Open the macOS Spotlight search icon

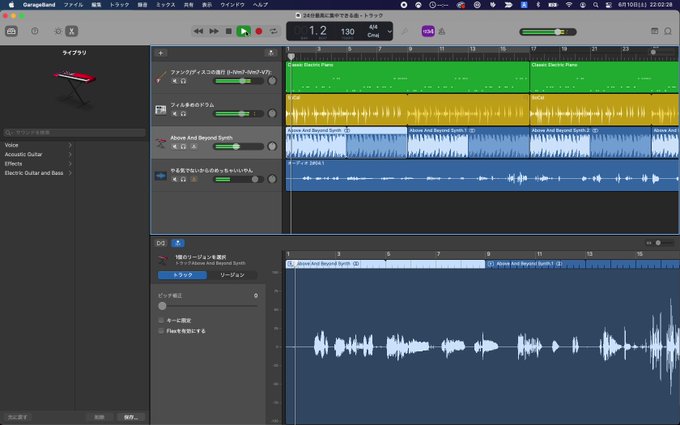[x=596, y=5]
